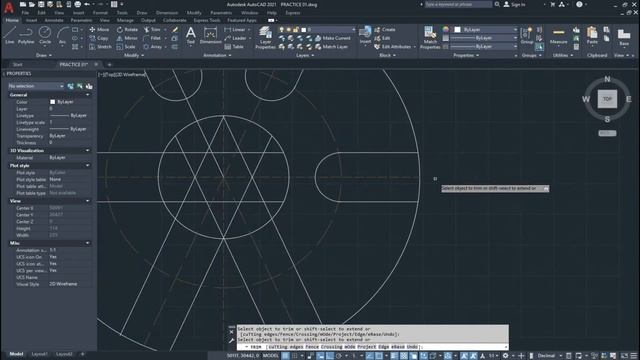Click the Erase tool icon
The image size is (640, 360).
pos(175,29)
